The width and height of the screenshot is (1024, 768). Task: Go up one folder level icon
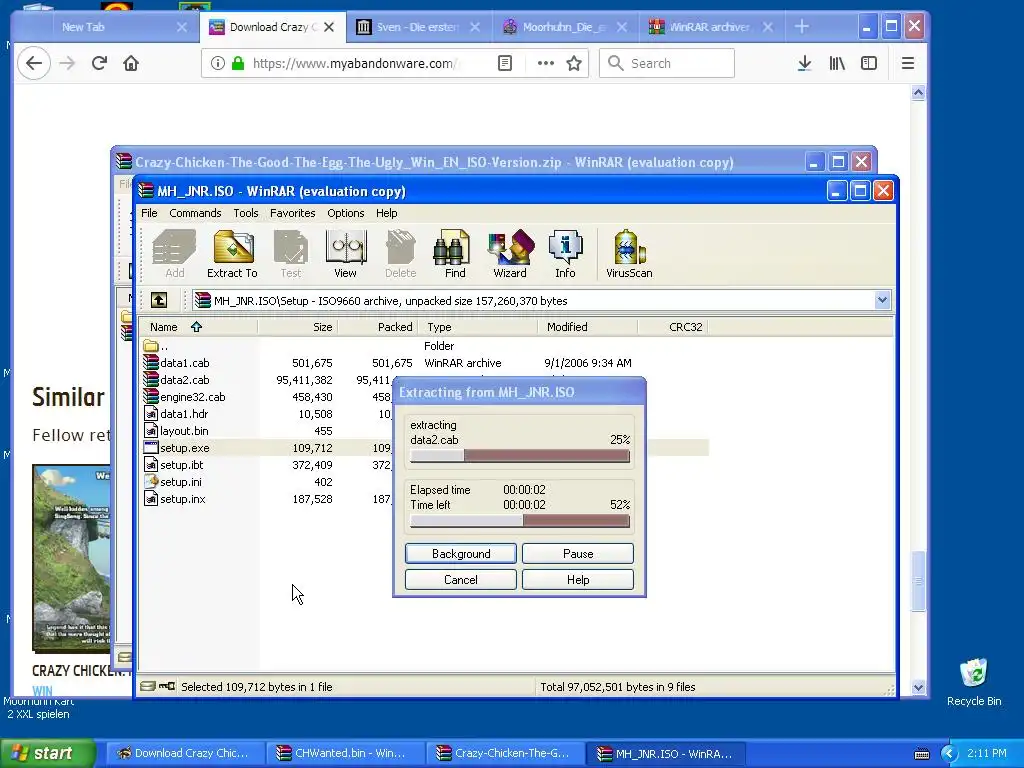coord(159,300)
